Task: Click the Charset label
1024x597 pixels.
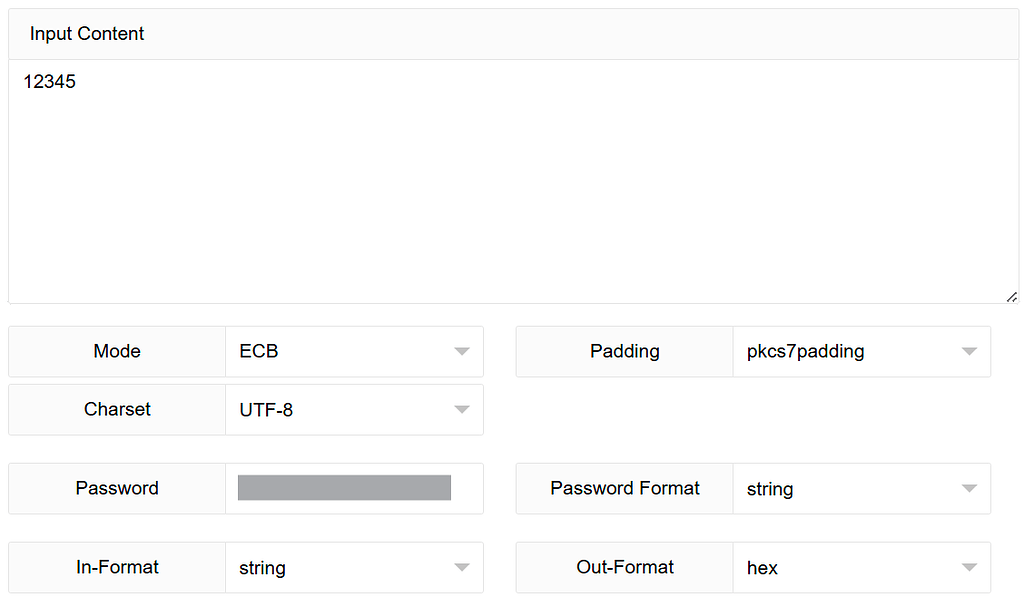Action: coord(117,409)
